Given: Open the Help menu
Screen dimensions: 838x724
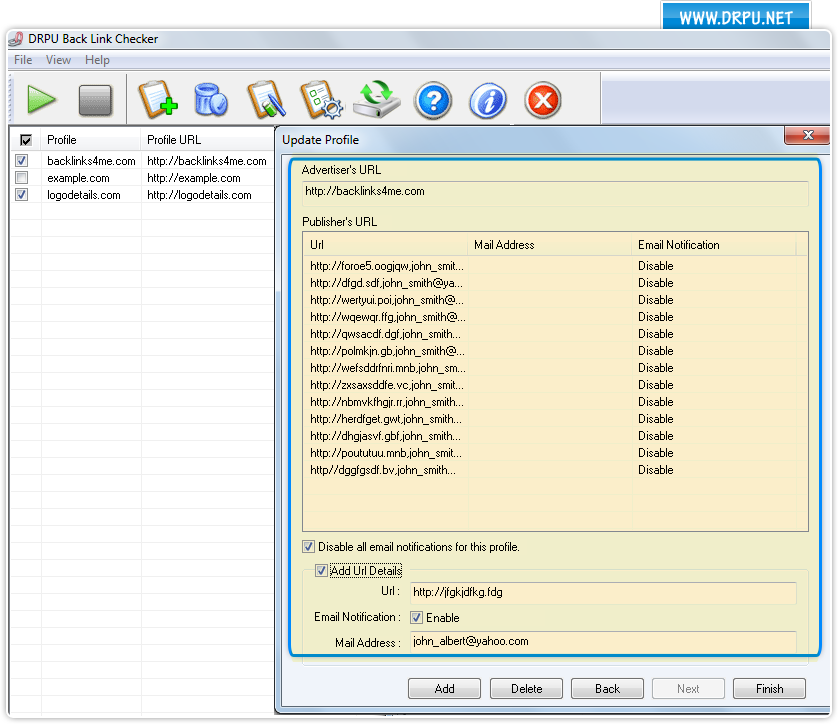Looking at the screenshot, I should point(97,60).
